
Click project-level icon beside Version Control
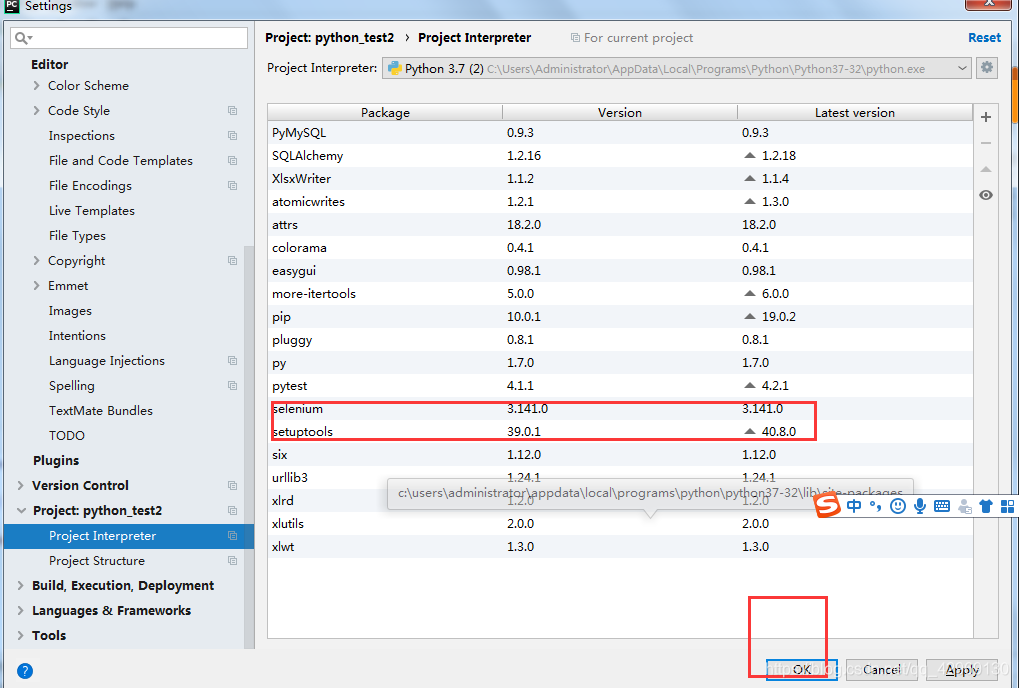(x=232, y=485)
